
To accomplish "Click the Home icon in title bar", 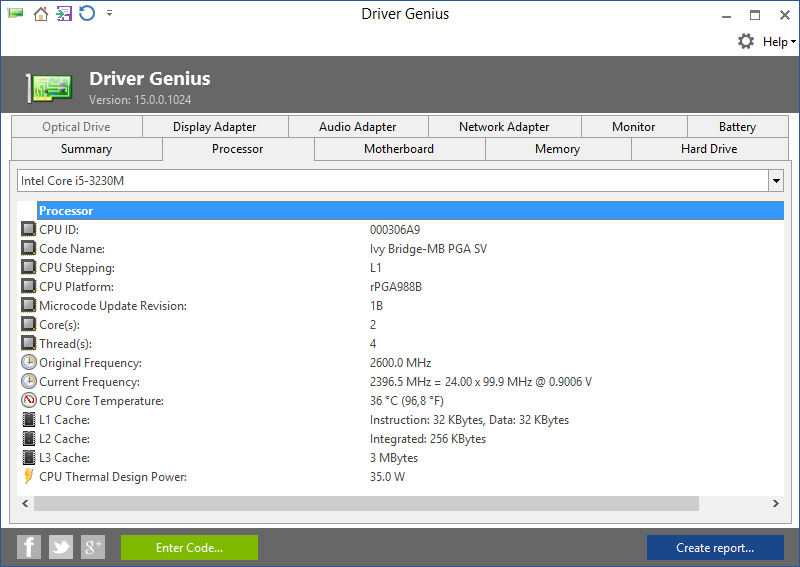I will [40, 14].
